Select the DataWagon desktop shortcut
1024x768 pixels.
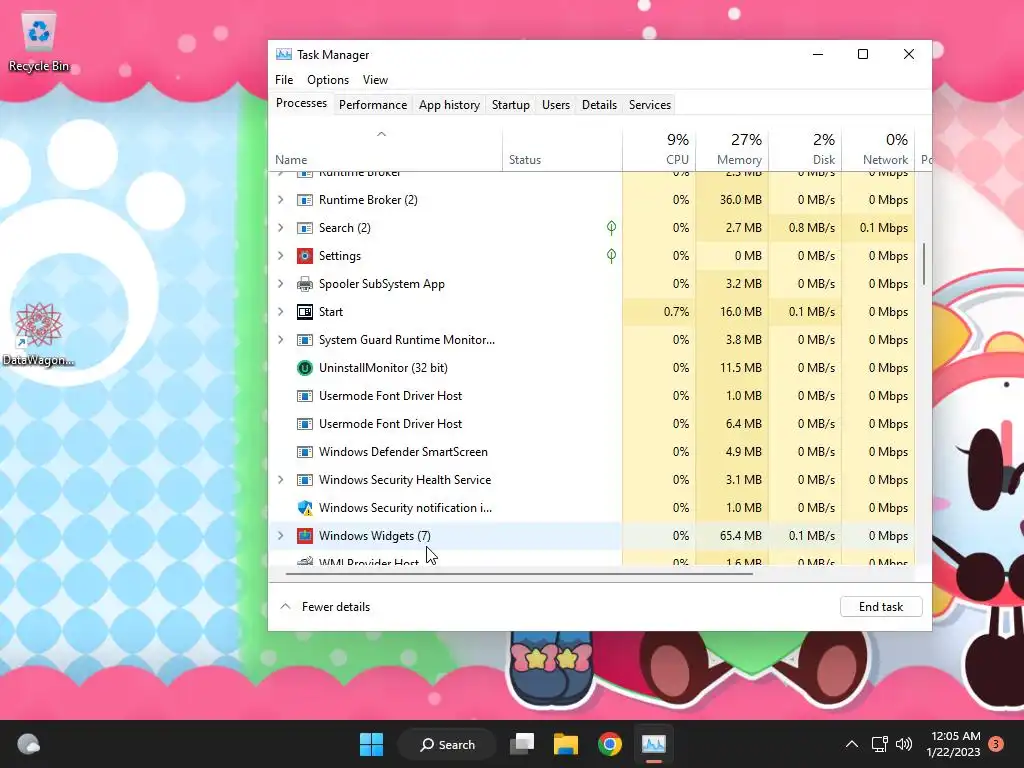[x=39, y=334]
